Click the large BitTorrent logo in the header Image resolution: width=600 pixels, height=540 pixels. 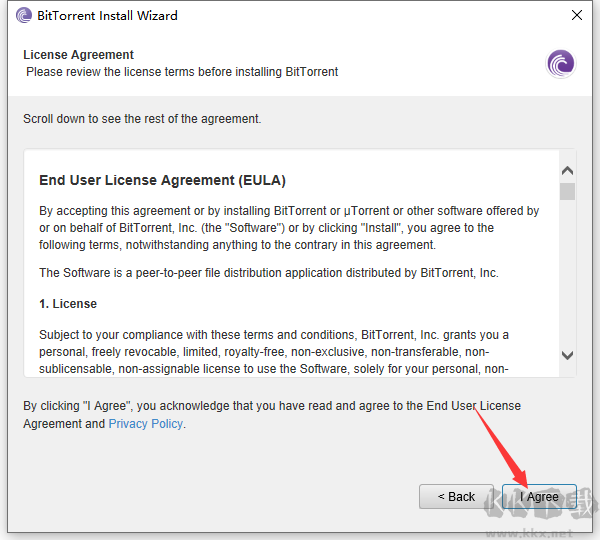561,64
